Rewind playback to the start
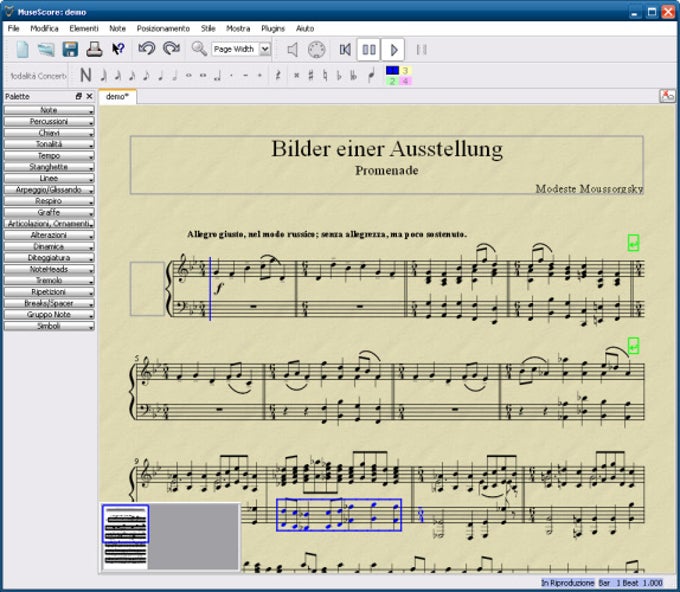680x592 pixels. [x=345, y=49]
